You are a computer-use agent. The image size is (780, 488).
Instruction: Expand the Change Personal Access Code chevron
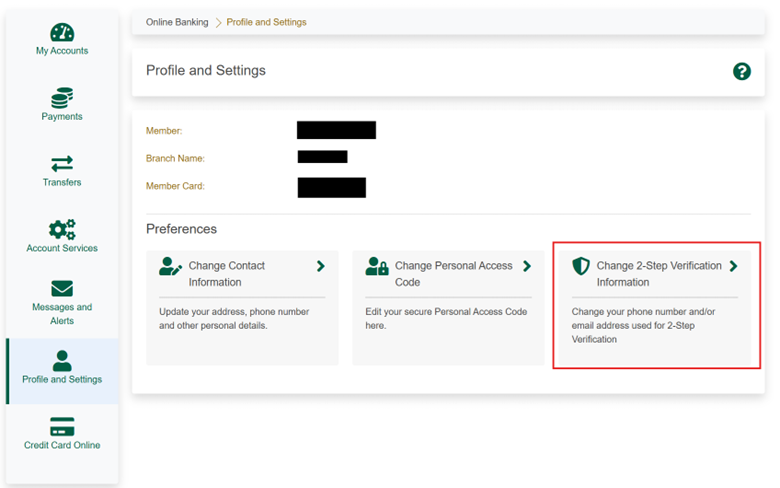tap(527, 266)
